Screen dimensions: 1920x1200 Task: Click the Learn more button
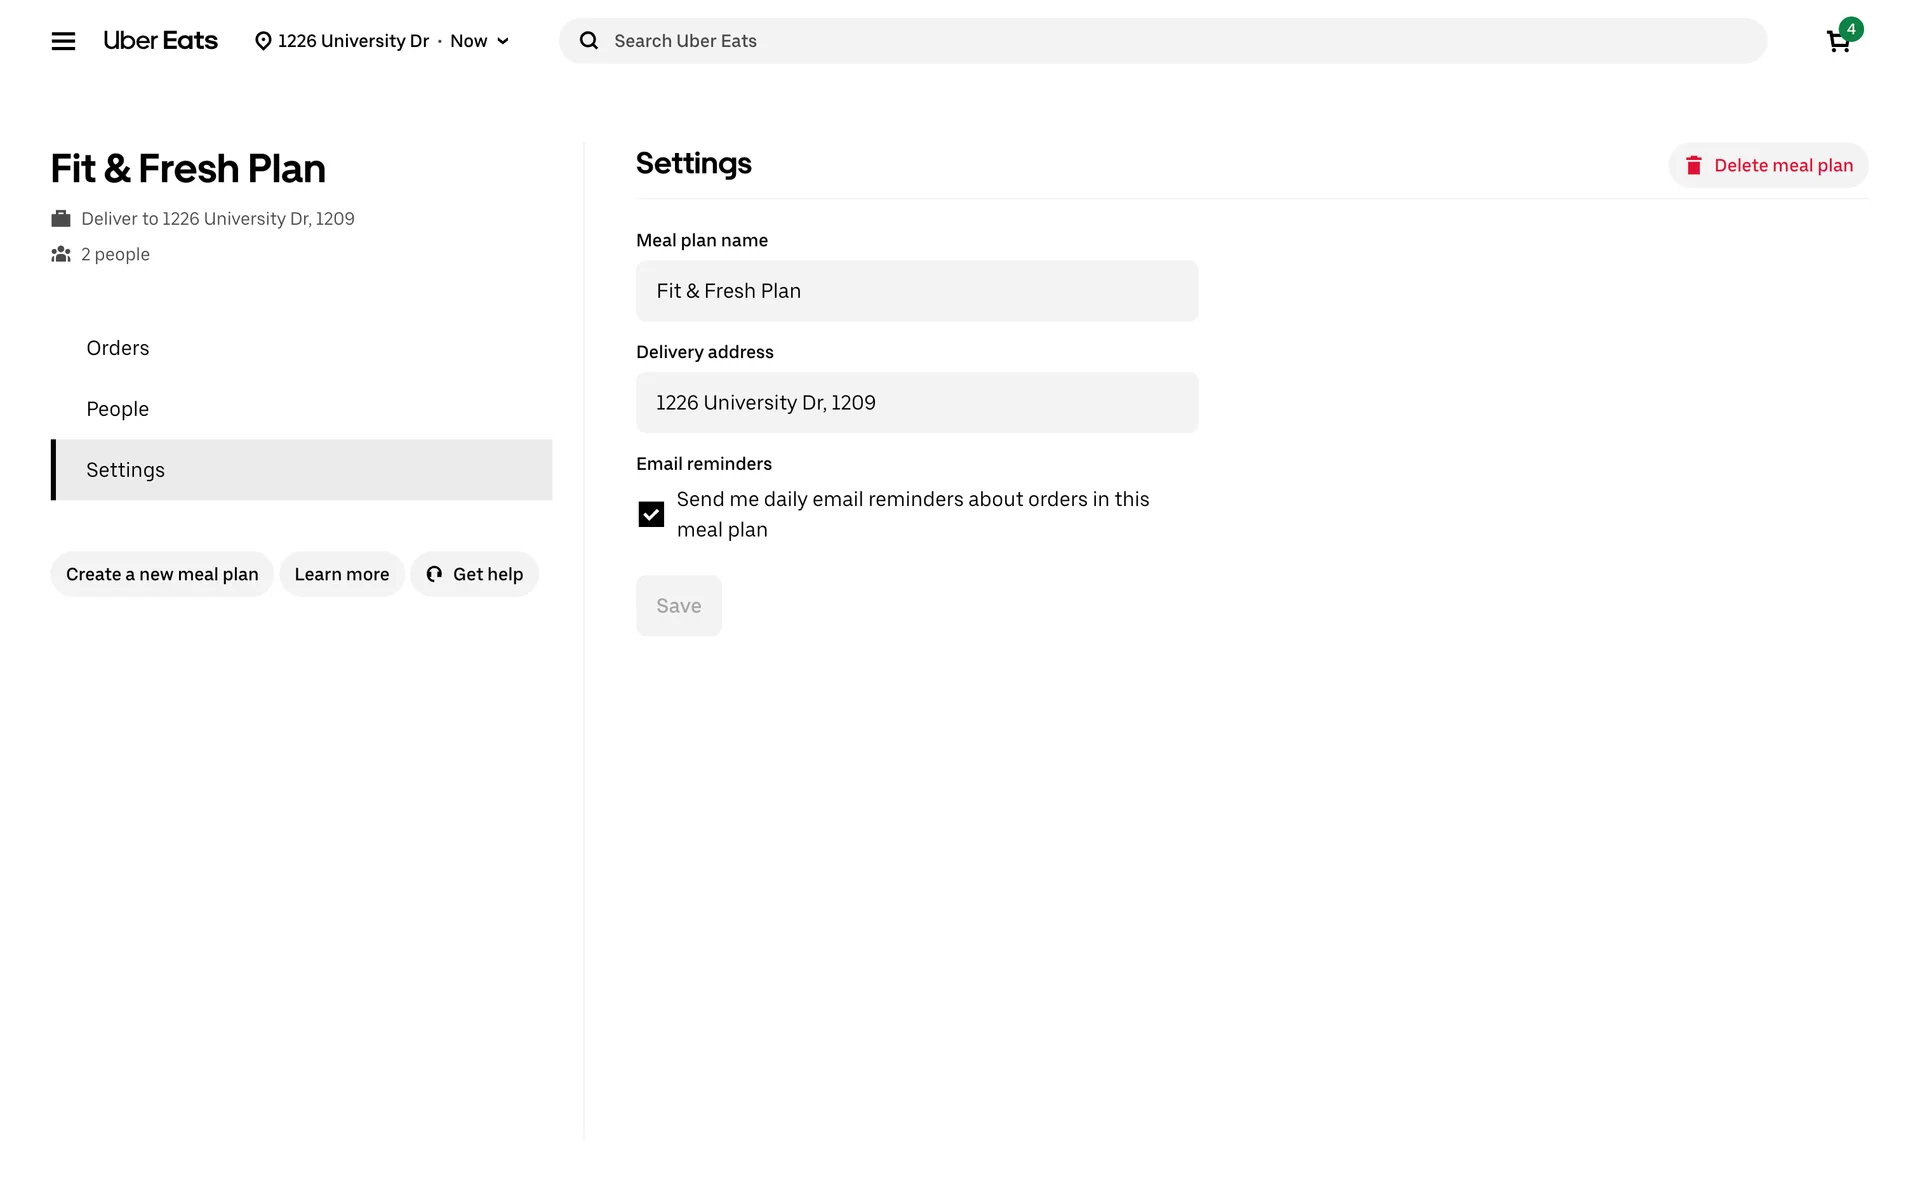342,574
